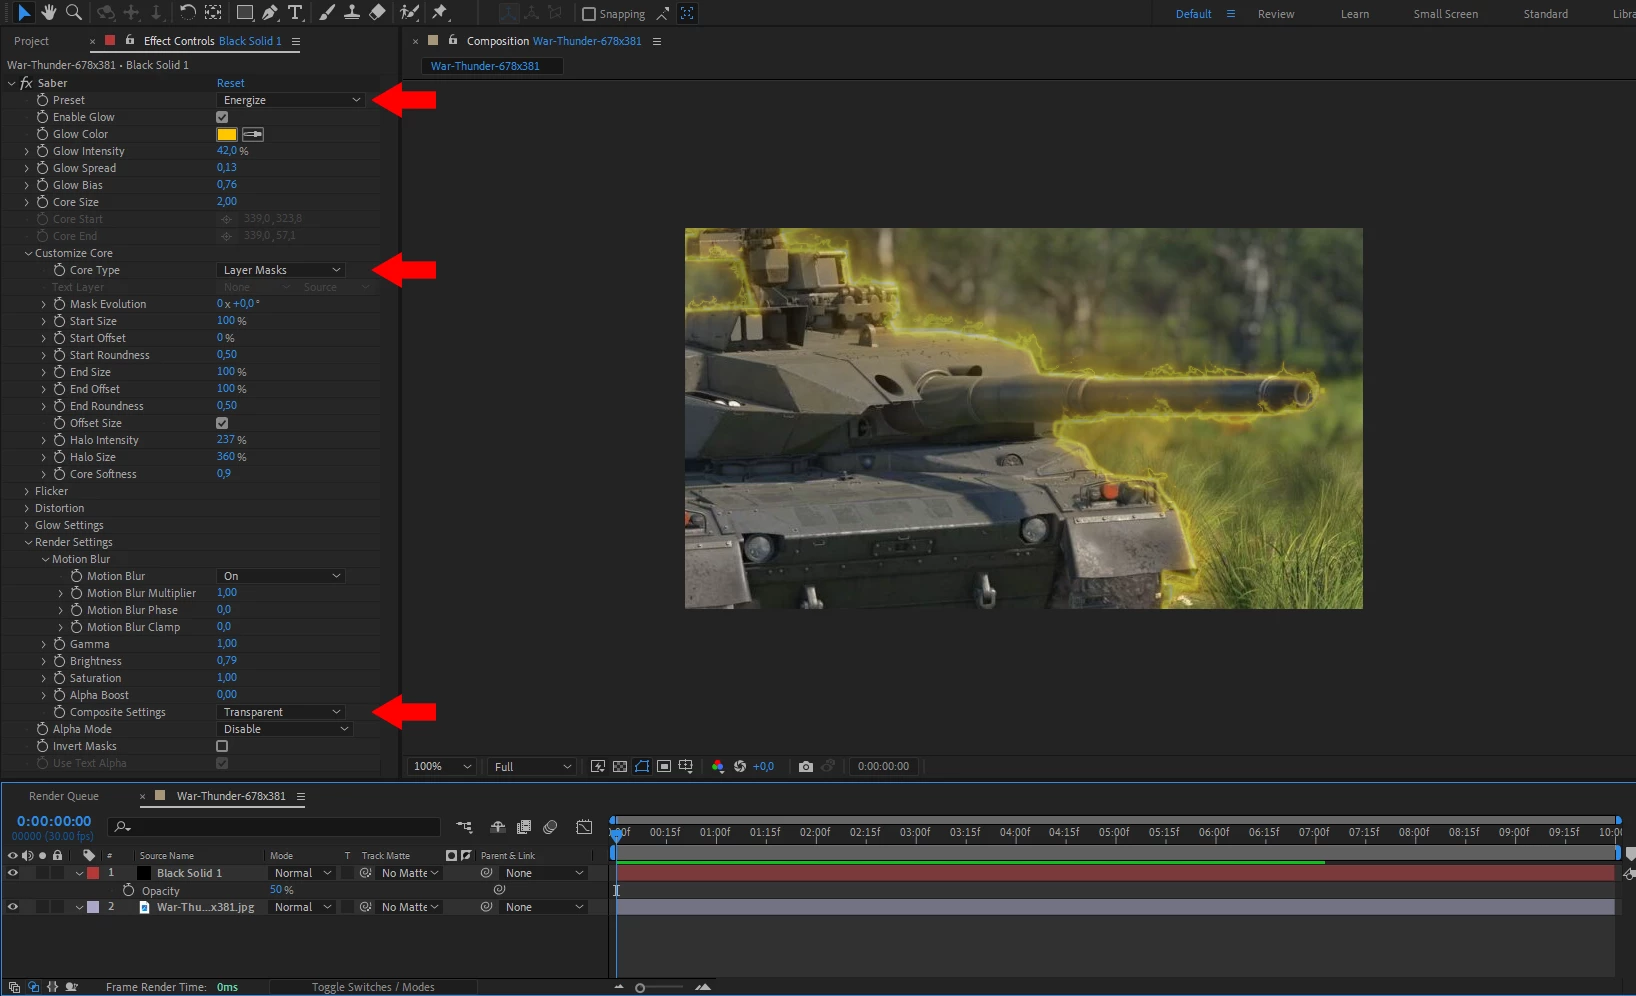Select the Zoom magnifier tool
This screenshot has width=1636, height=996.
(73, 13)
